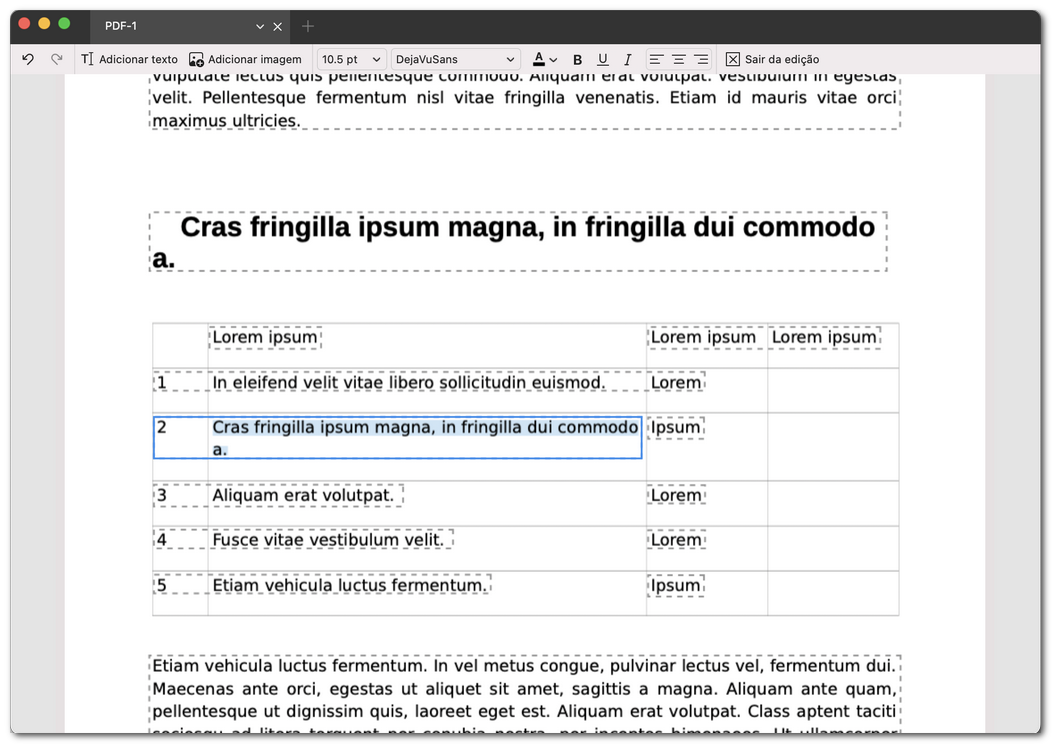
Task: Open the PDF-1 tab dropdown chevron
Action: pos(257,26)
